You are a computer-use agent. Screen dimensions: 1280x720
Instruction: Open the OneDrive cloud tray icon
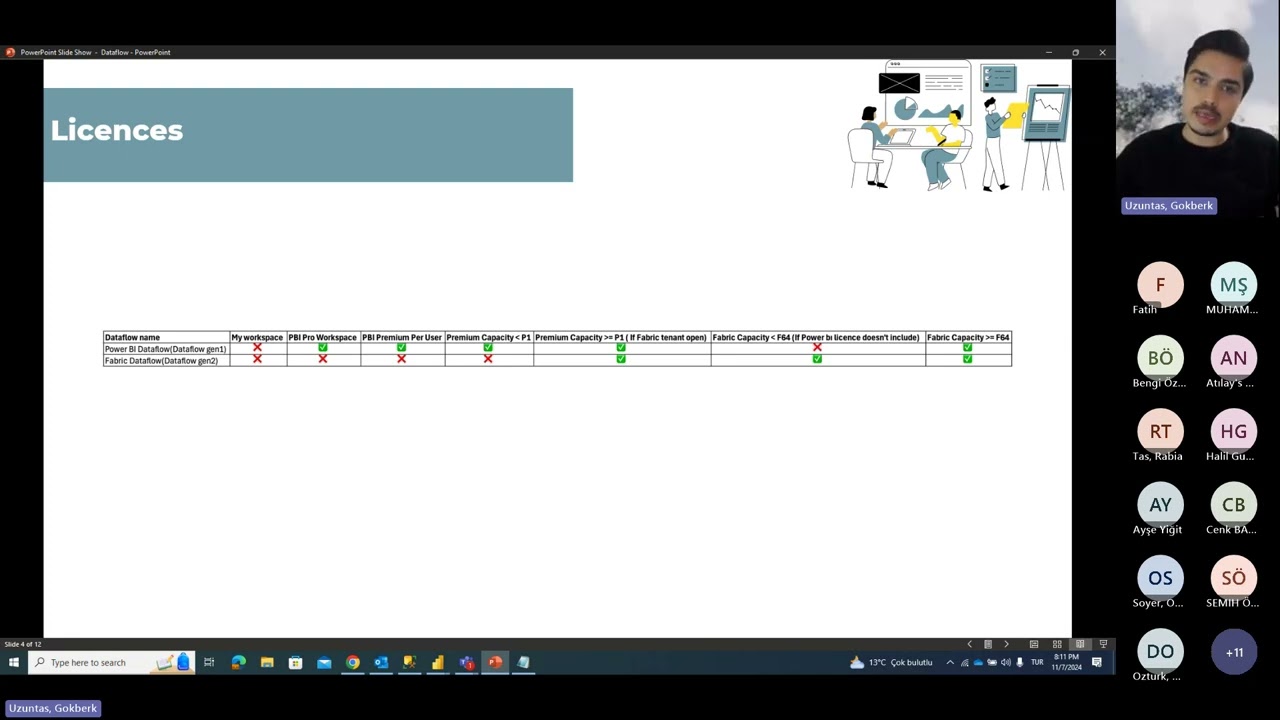(x=978, y=662)
